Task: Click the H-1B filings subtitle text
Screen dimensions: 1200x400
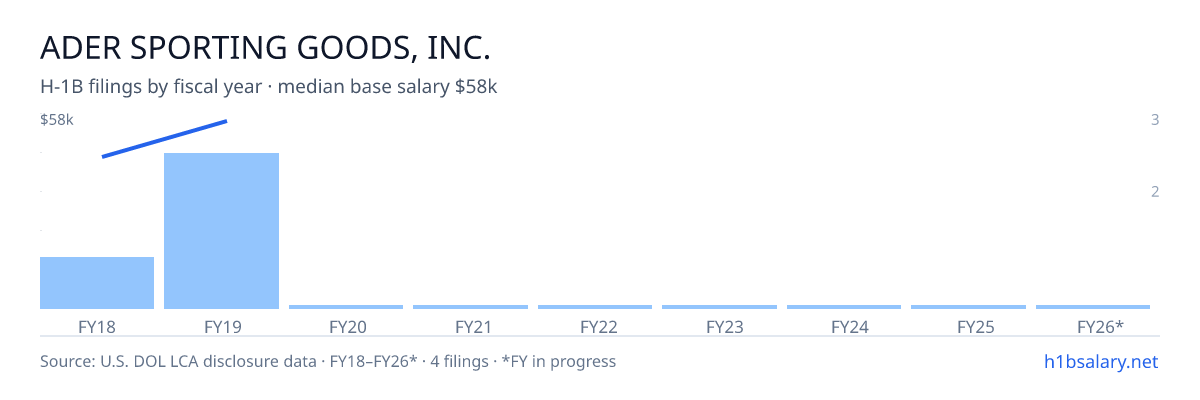Action: [x=269, y=87]
